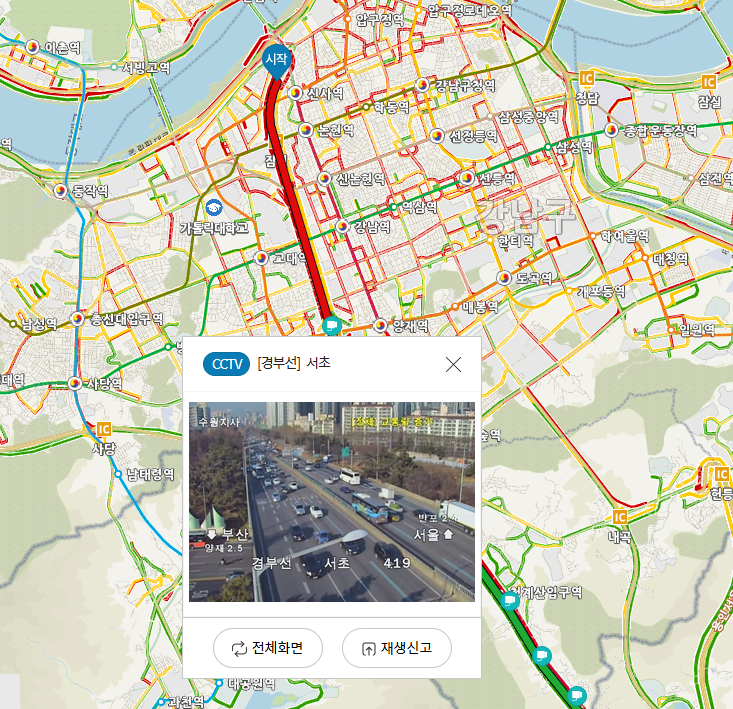The image size is (733, 709).
Task: Select the 강남역 subway station icon
Action: (343, 227)
